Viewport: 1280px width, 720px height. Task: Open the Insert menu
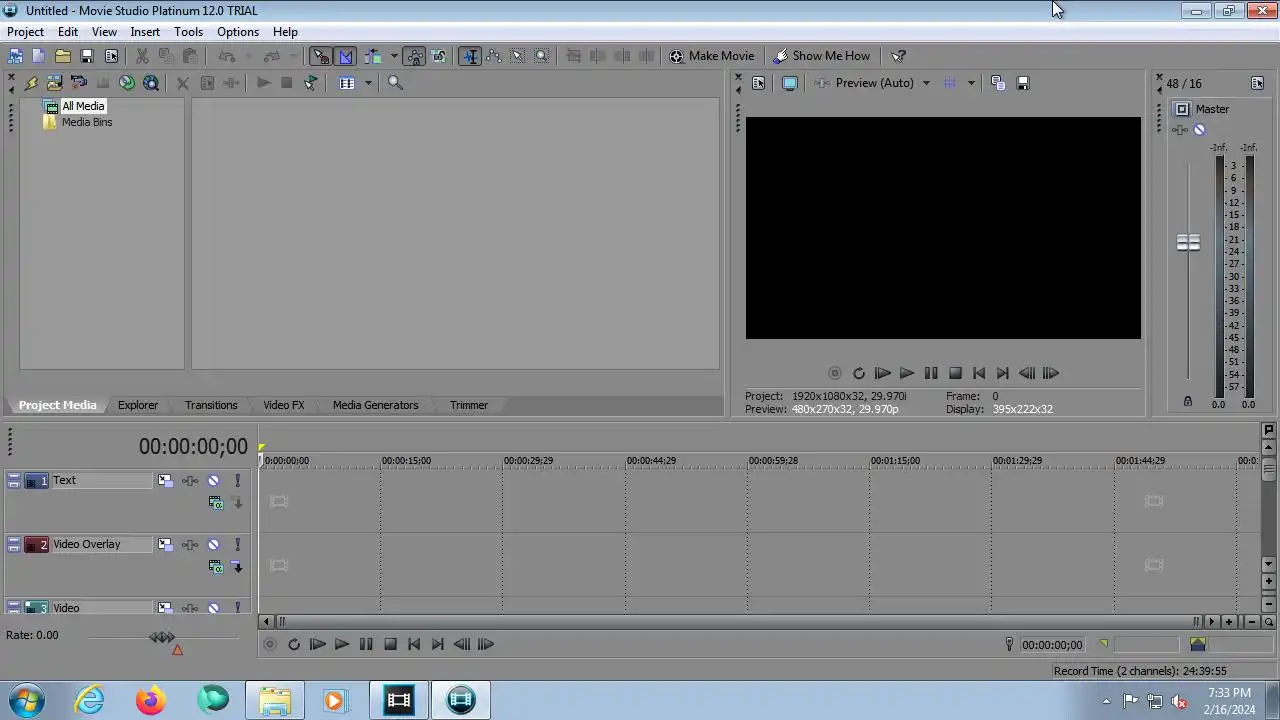(x=145, y=32)
